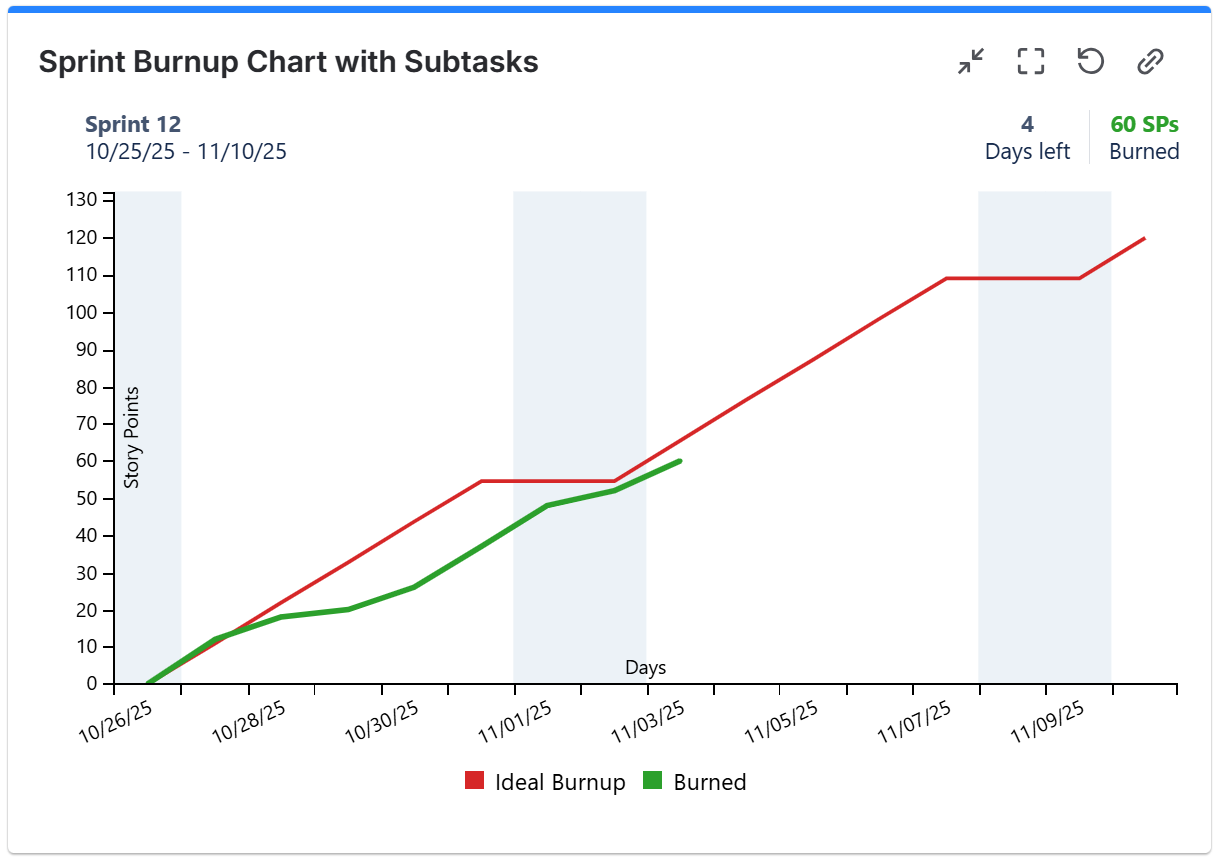This screenshot has height=861, width=1221.
Task: Select the red Ideal Burnup color swatch
Action: coord(473,780)
